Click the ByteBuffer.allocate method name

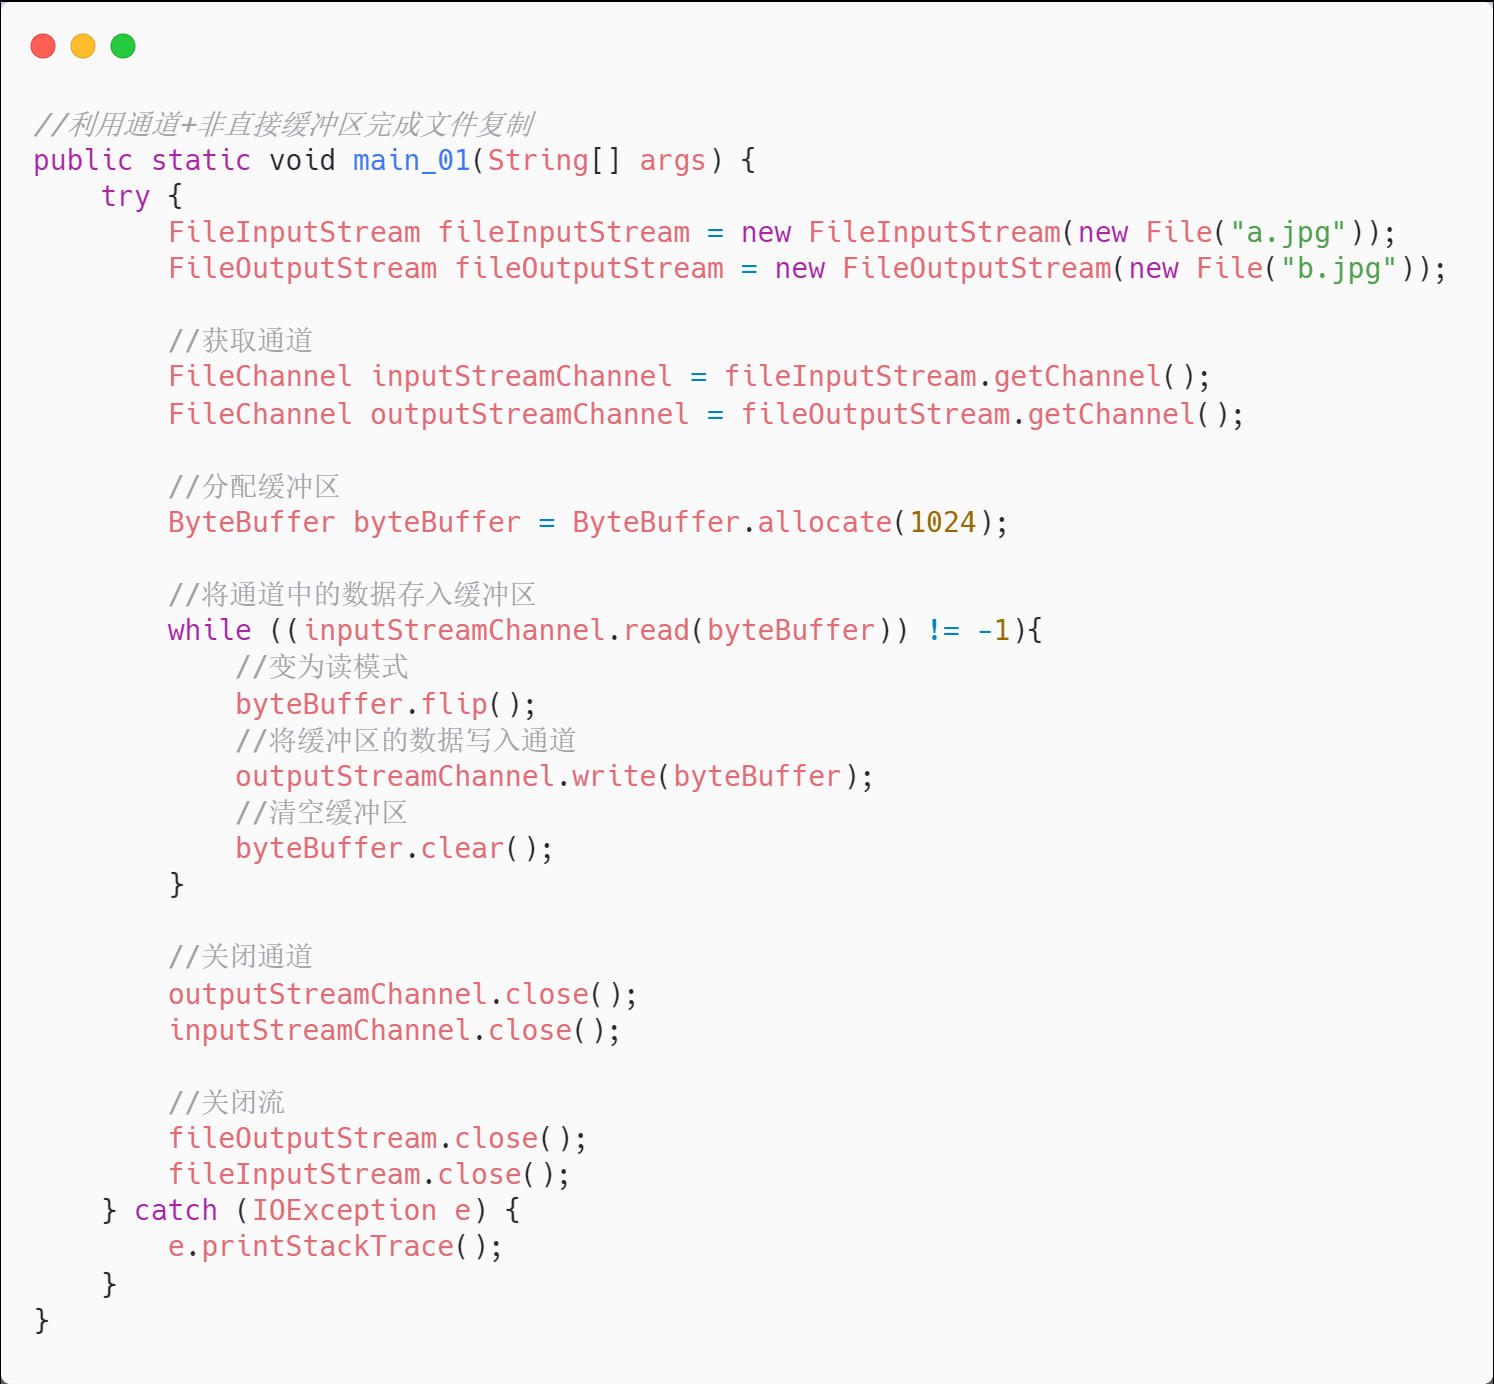tap(824, 522)
